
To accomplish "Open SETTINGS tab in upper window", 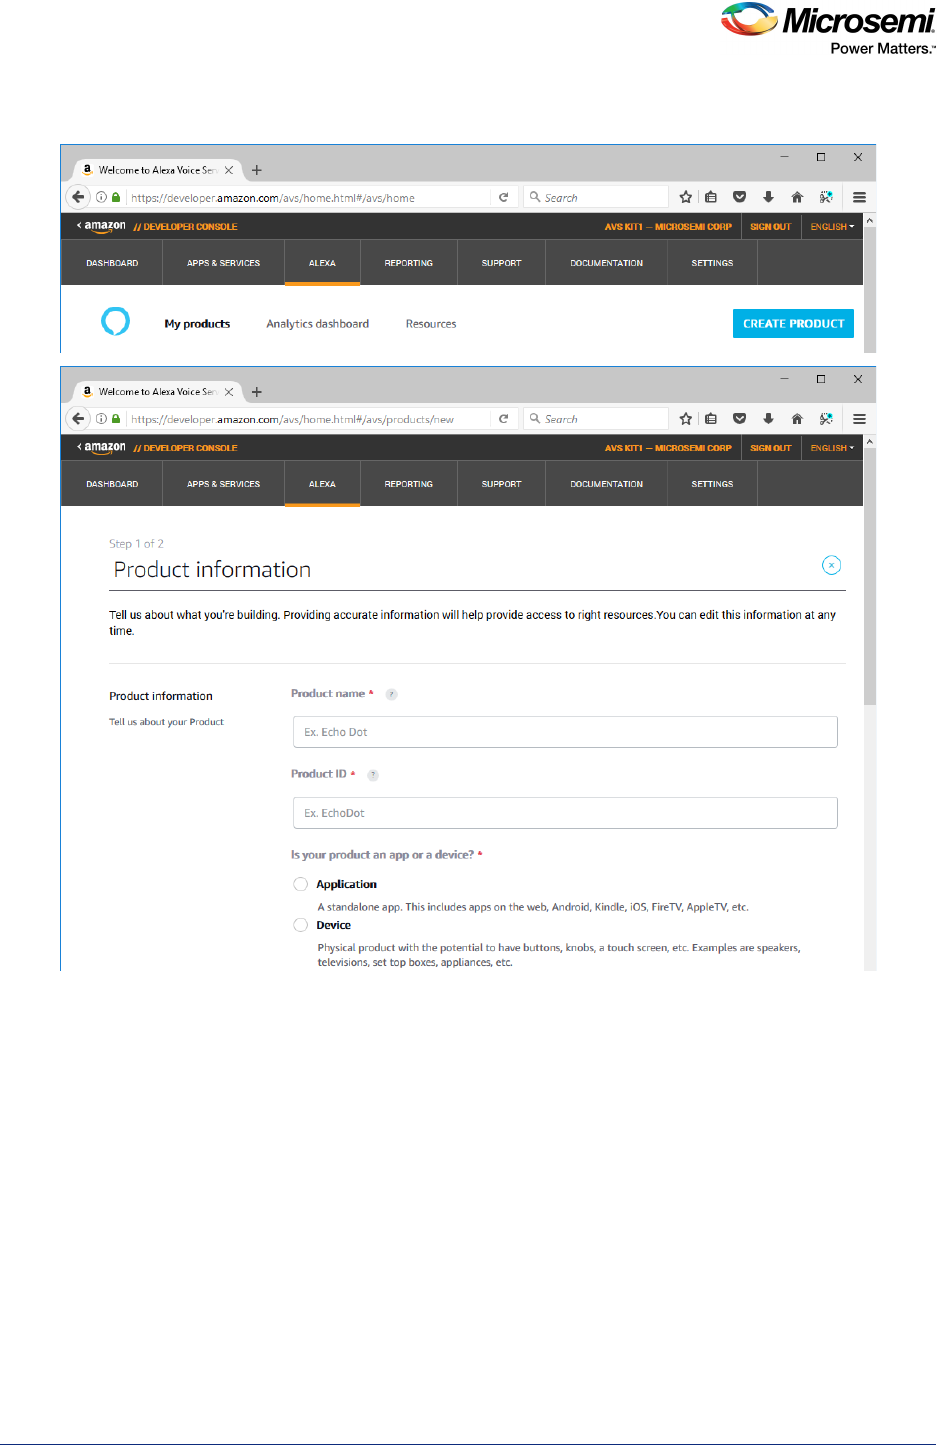I will (x=712, y=263).
